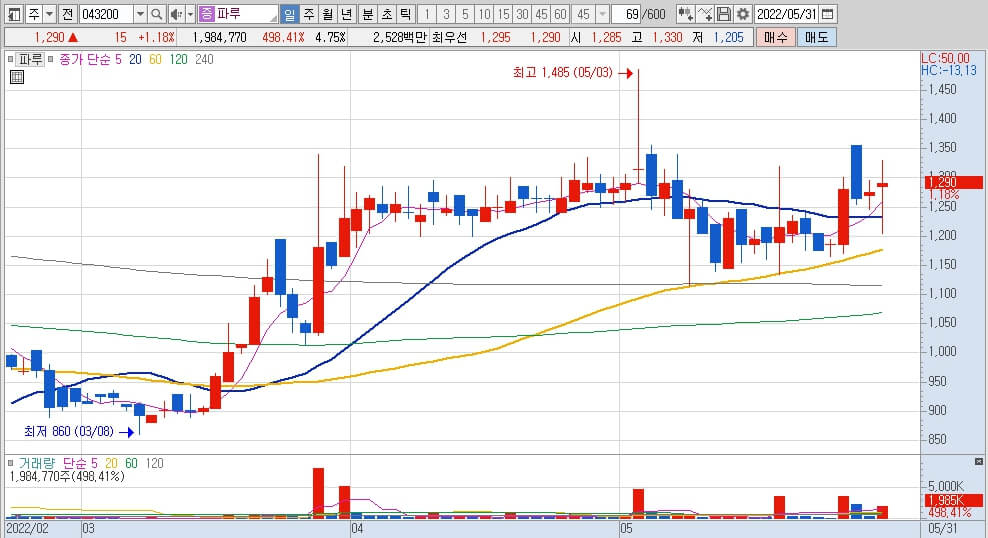This screenshot has height=538, width=988.
Task: Click the 전 button
Action: (x=68, y=14)
